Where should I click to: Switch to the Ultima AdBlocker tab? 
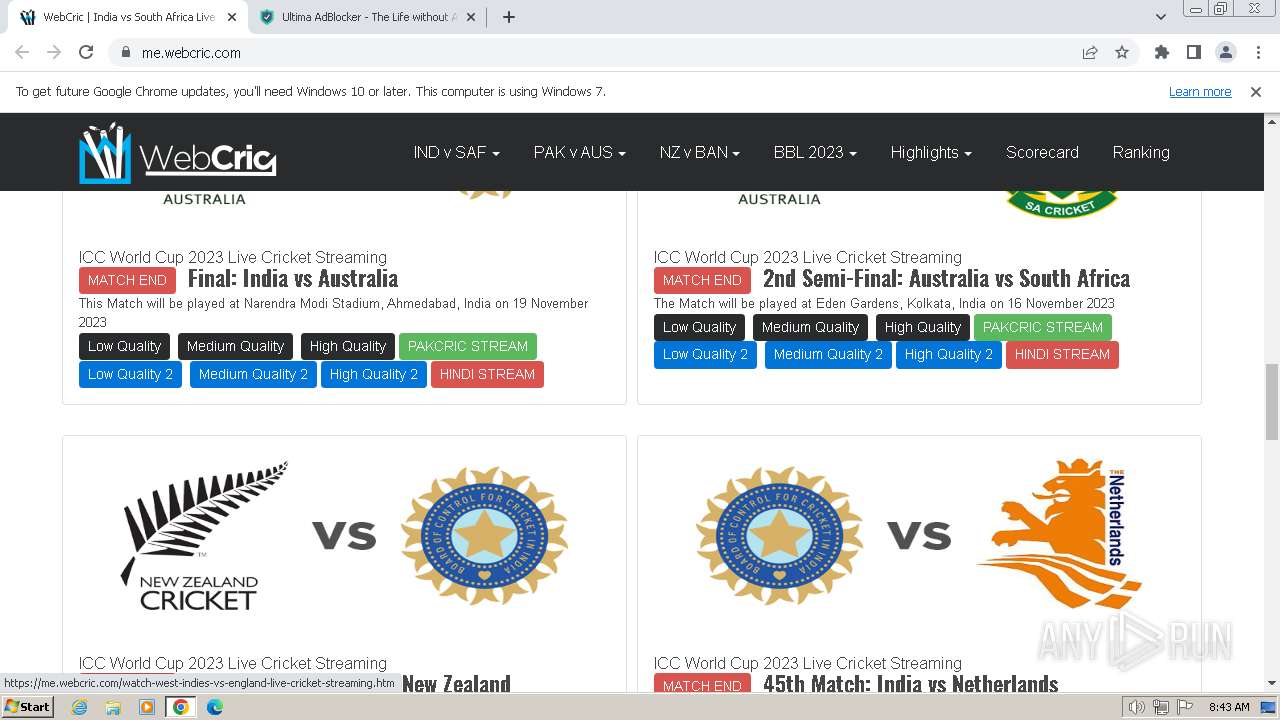tap(367, 17)
